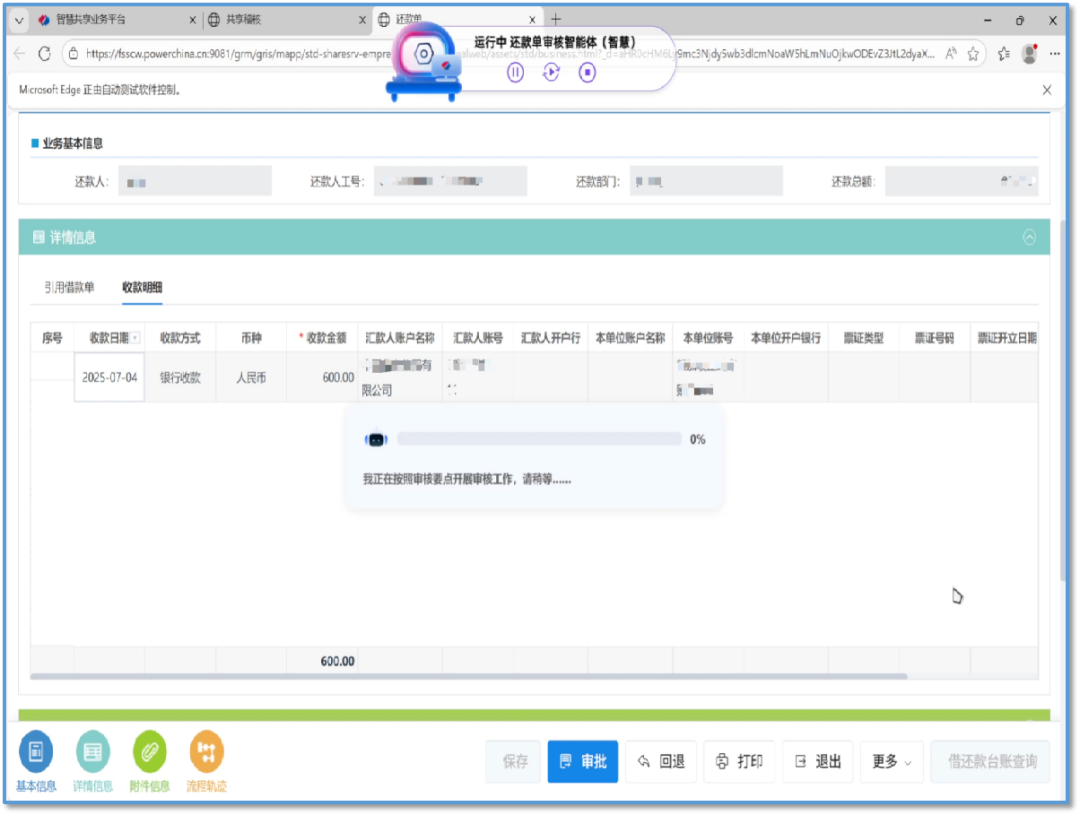Open Edge settings and more menu
Viewport: 1080px width, 815px height.
click(1055, 54)
